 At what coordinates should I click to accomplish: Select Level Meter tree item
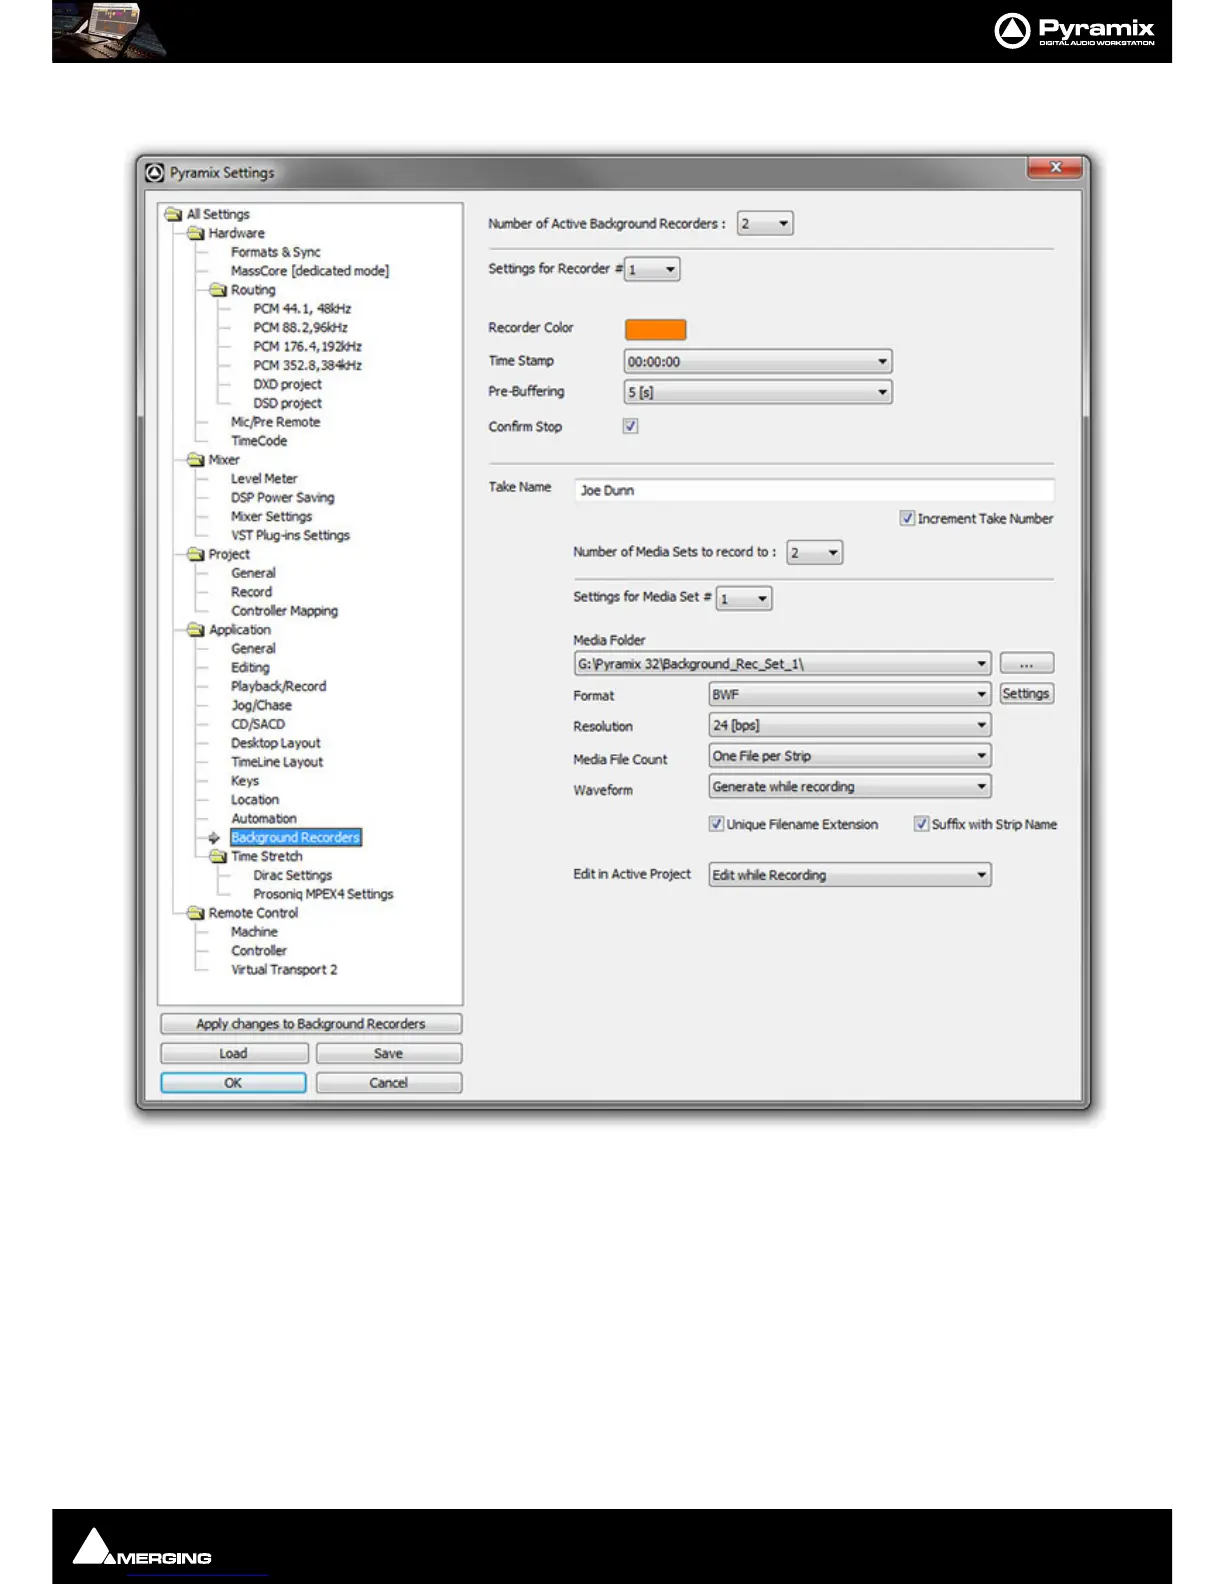(x=265, y=479)
